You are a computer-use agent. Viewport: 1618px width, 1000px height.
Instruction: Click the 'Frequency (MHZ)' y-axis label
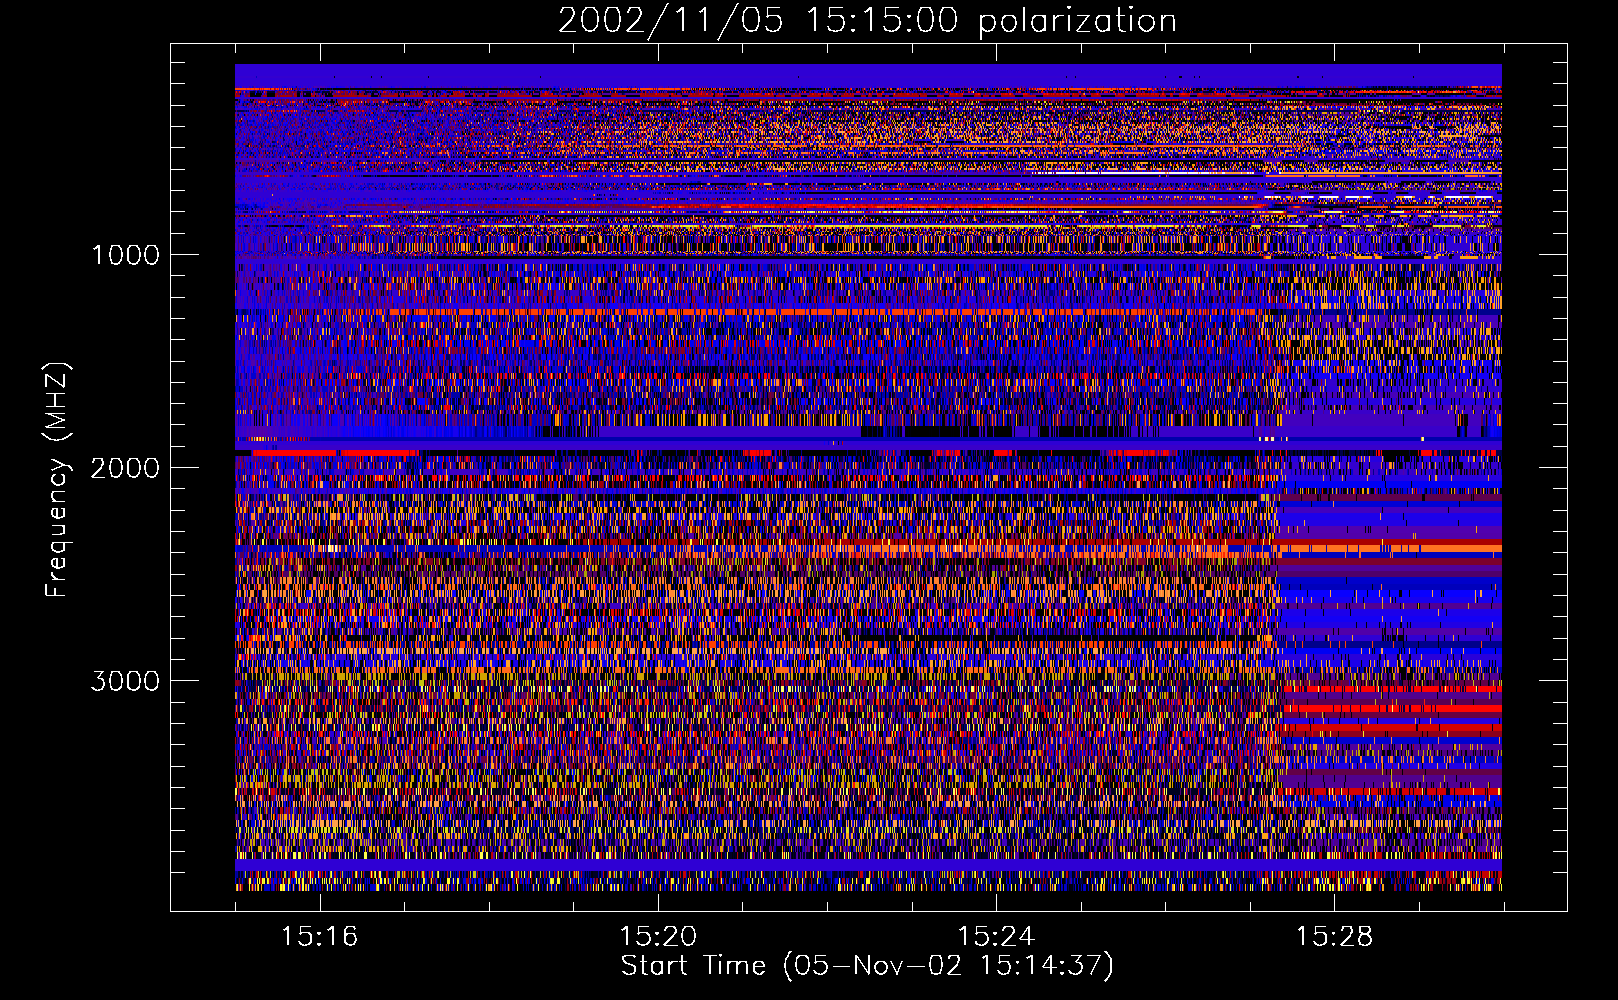click(57, 480)
